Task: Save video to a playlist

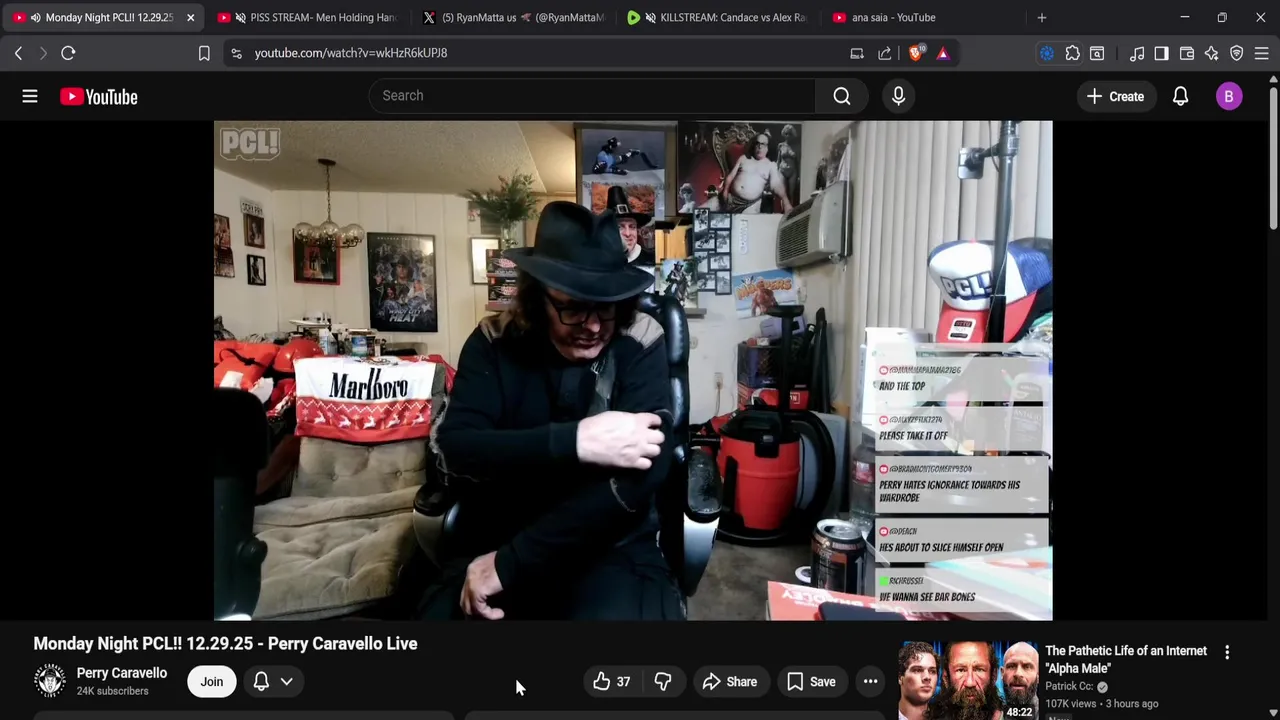Action: [x=811, y=681]
